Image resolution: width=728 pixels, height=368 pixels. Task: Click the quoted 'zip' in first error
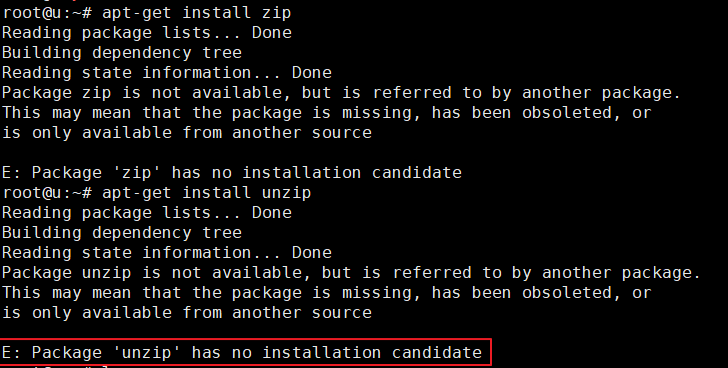click(136, 173)
